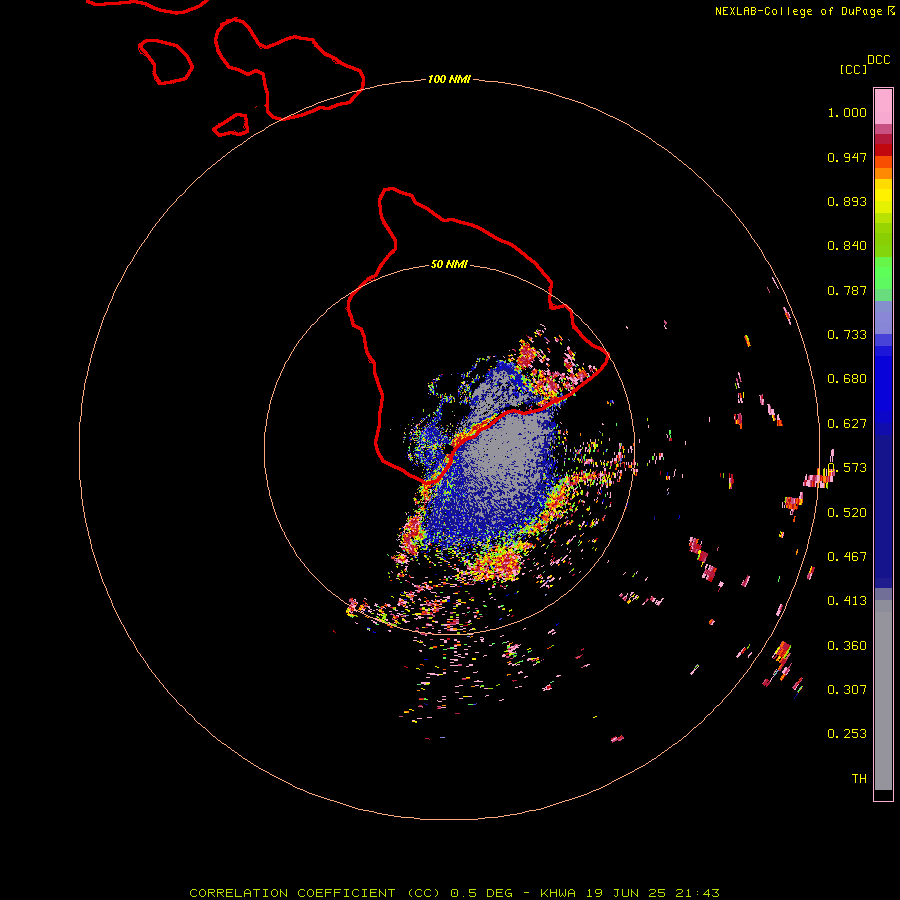Pick the orange color bar segment
This screenshot has height=900, width=900.
tap(883, 173)
